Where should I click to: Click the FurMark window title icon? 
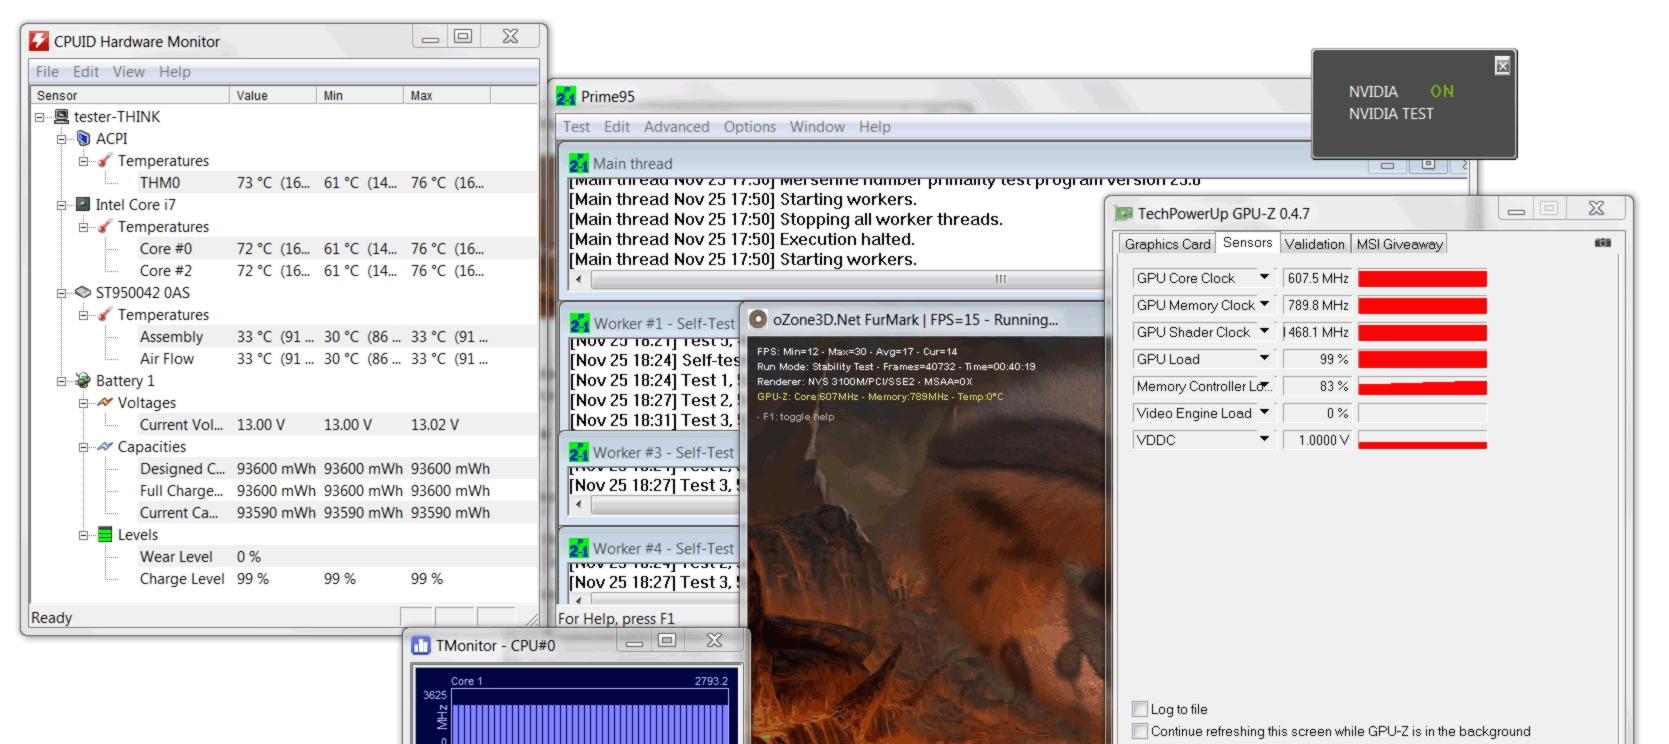[758, 319]
